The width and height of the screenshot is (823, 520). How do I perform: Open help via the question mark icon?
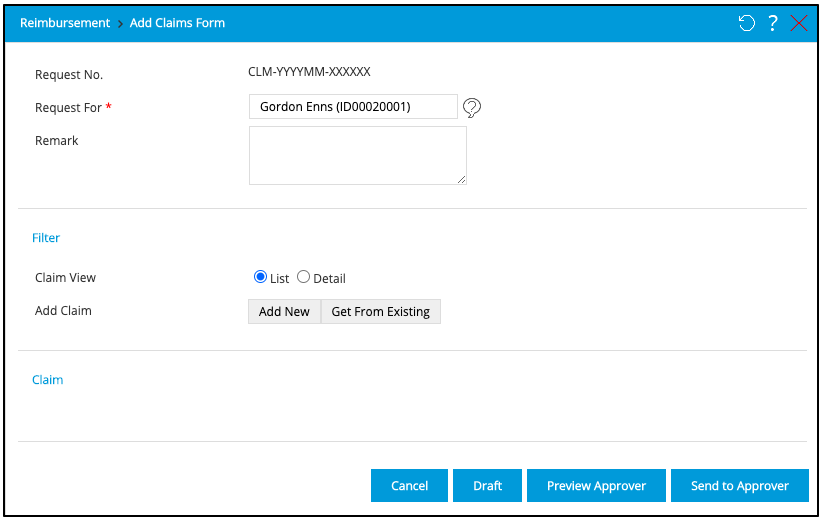point(772,23)
